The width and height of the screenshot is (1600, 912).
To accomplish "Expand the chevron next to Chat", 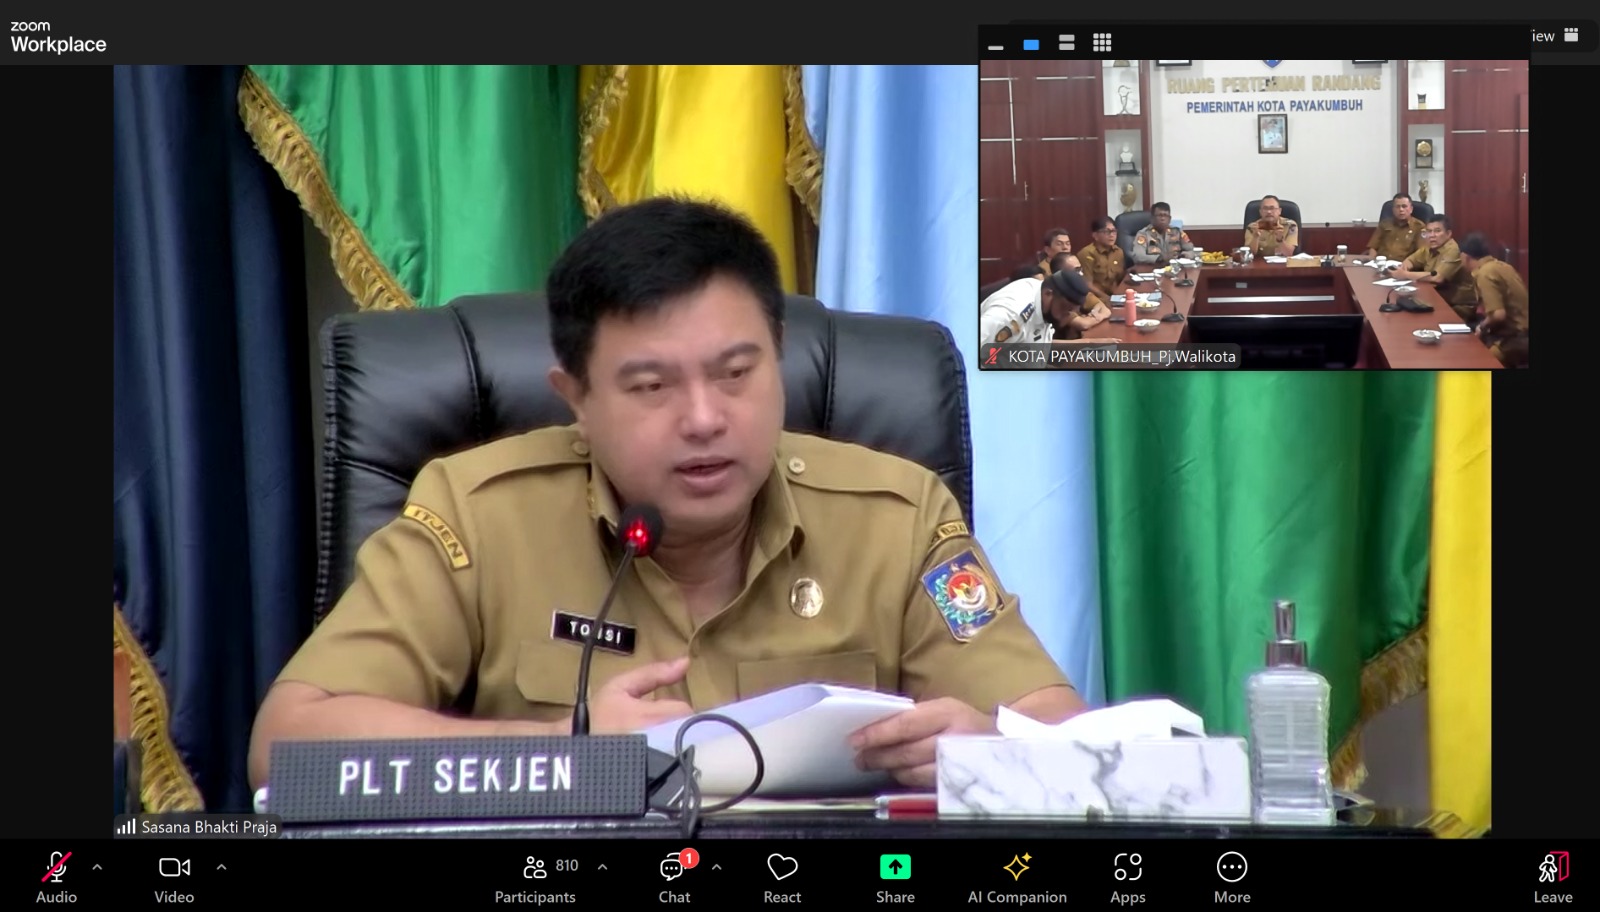I will click(x=716, y=867).
